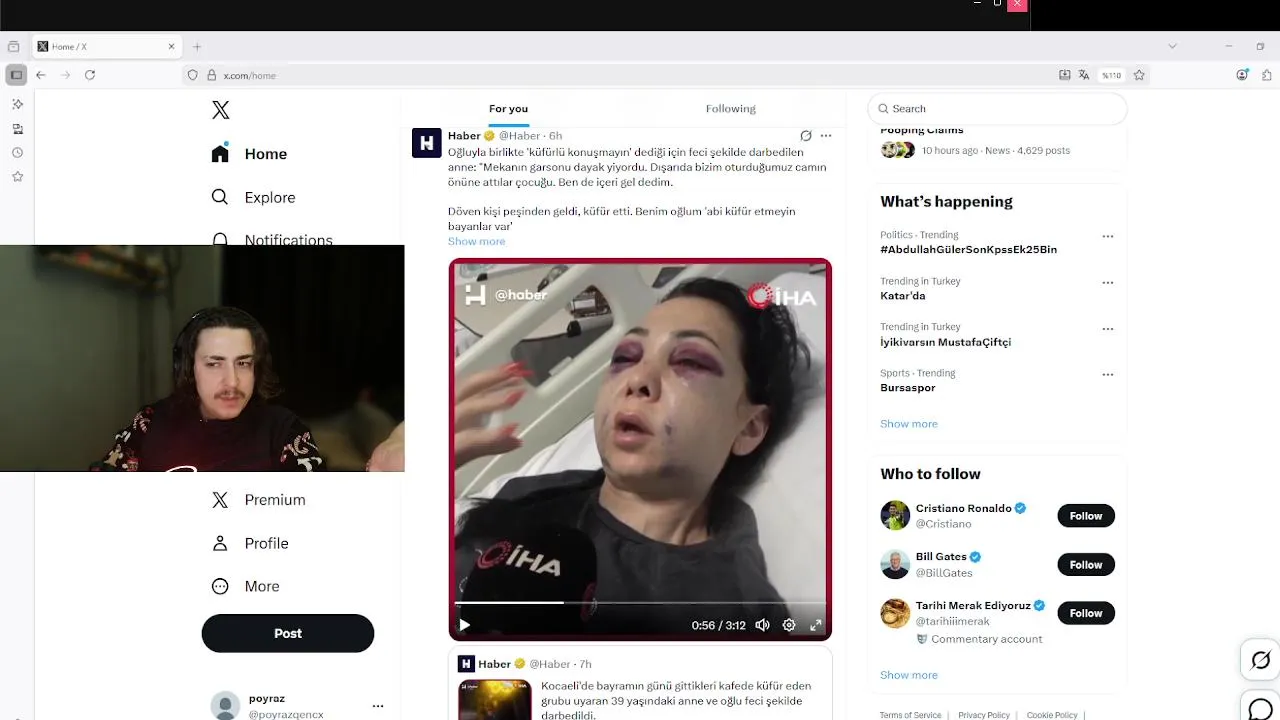Open poyraz account avatar

[225, 705]
